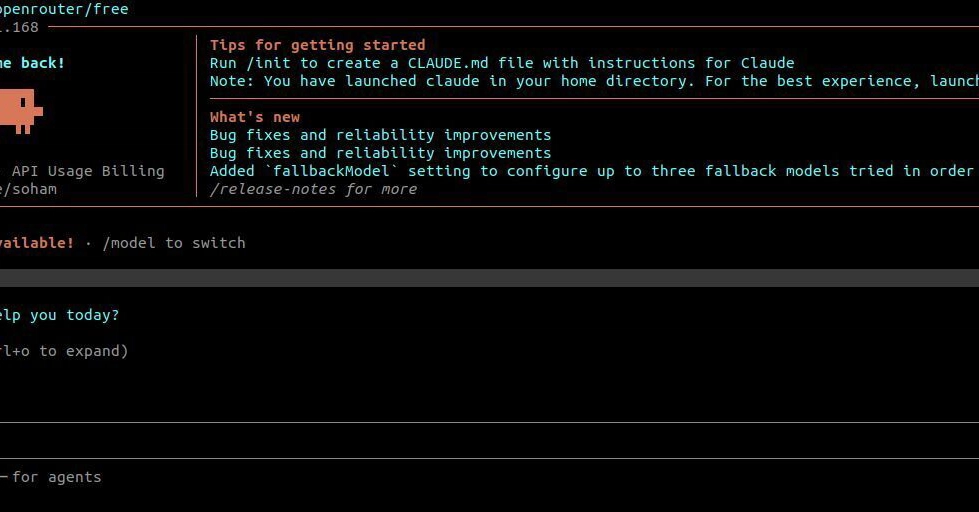Click the second Bug fixes line

point(380,153)
